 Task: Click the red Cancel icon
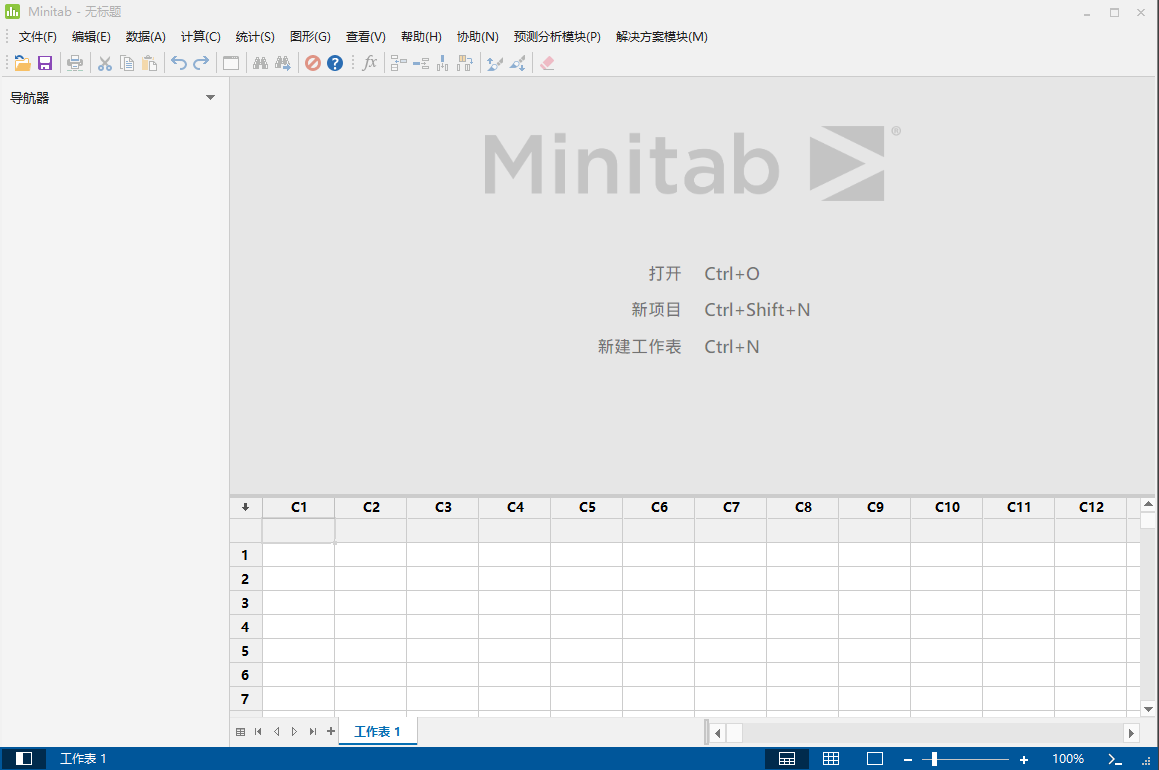(x=313, y=64)
